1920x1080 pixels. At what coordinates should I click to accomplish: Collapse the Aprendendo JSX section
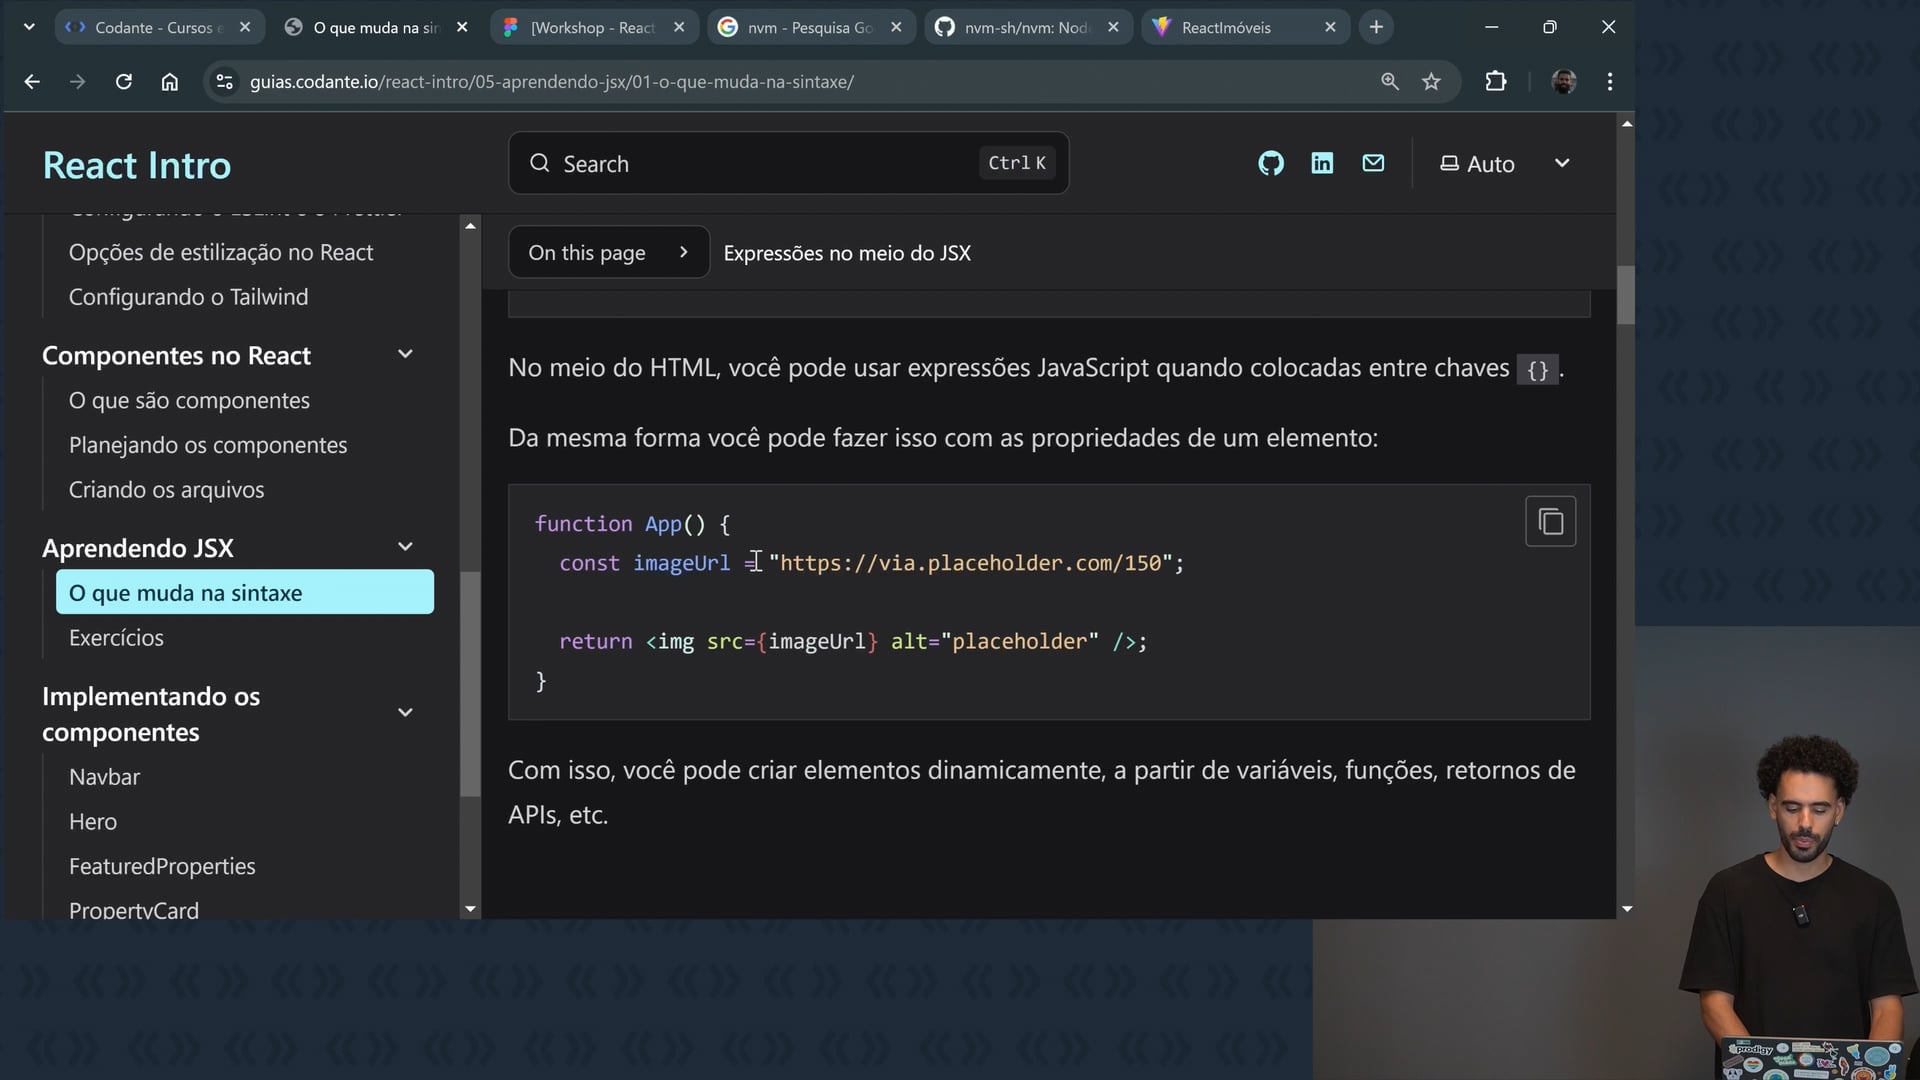point(405,547)
